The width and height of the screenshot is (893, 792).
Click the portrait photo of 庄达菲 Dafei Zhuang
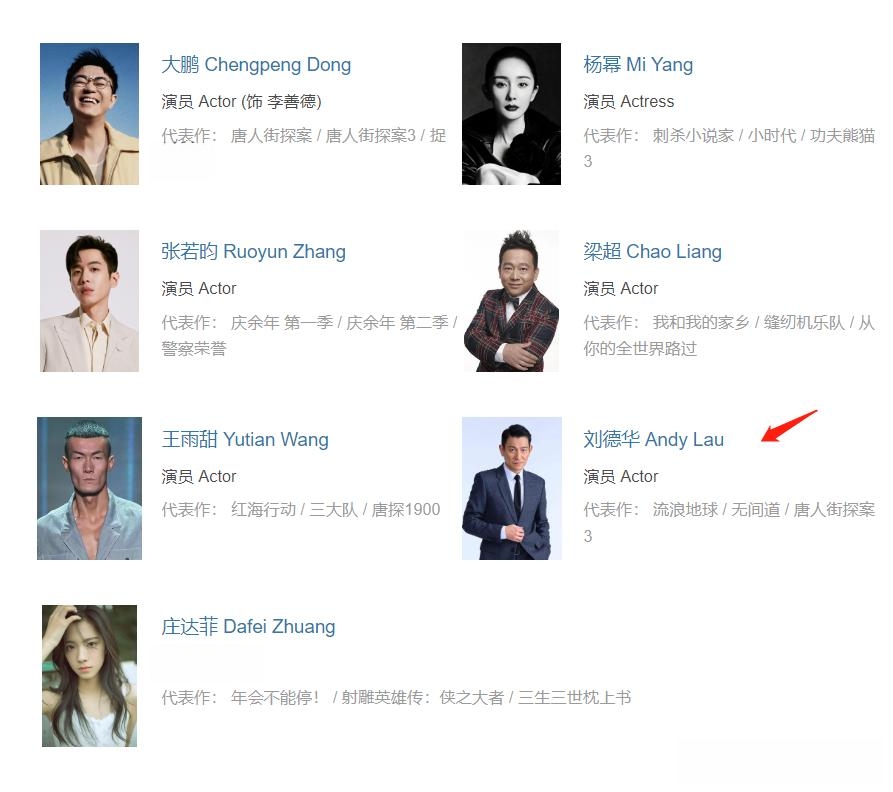click(89, 676)
